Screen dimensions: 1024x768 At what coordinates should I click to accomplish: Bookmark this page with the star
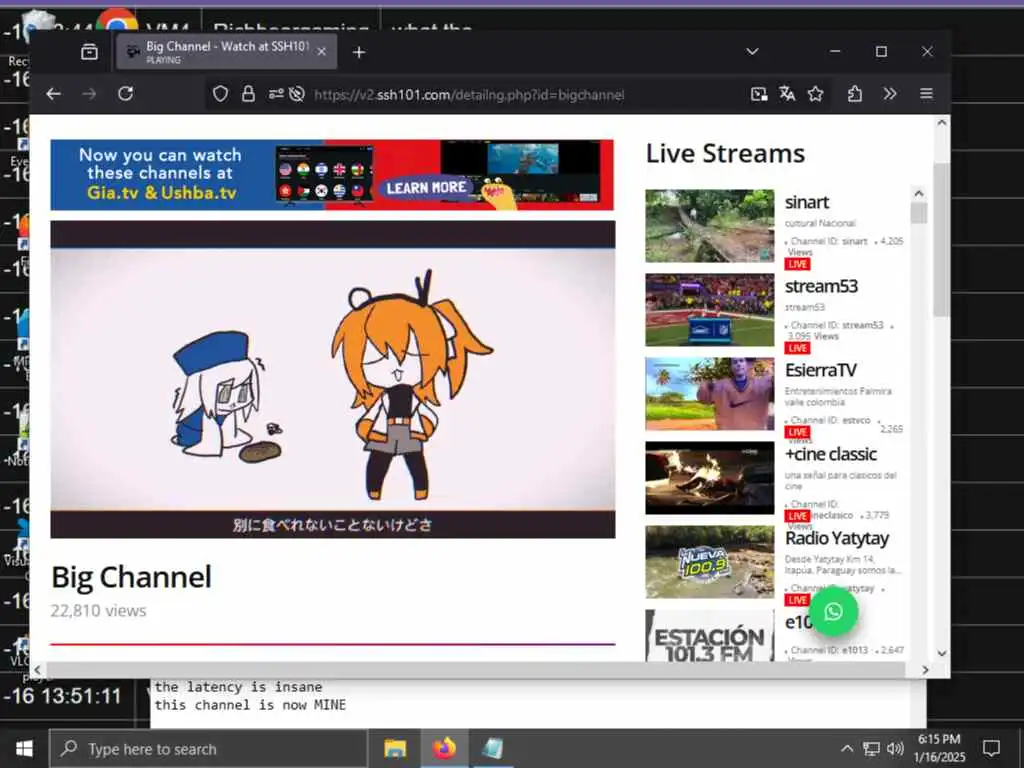pos(816,94)
